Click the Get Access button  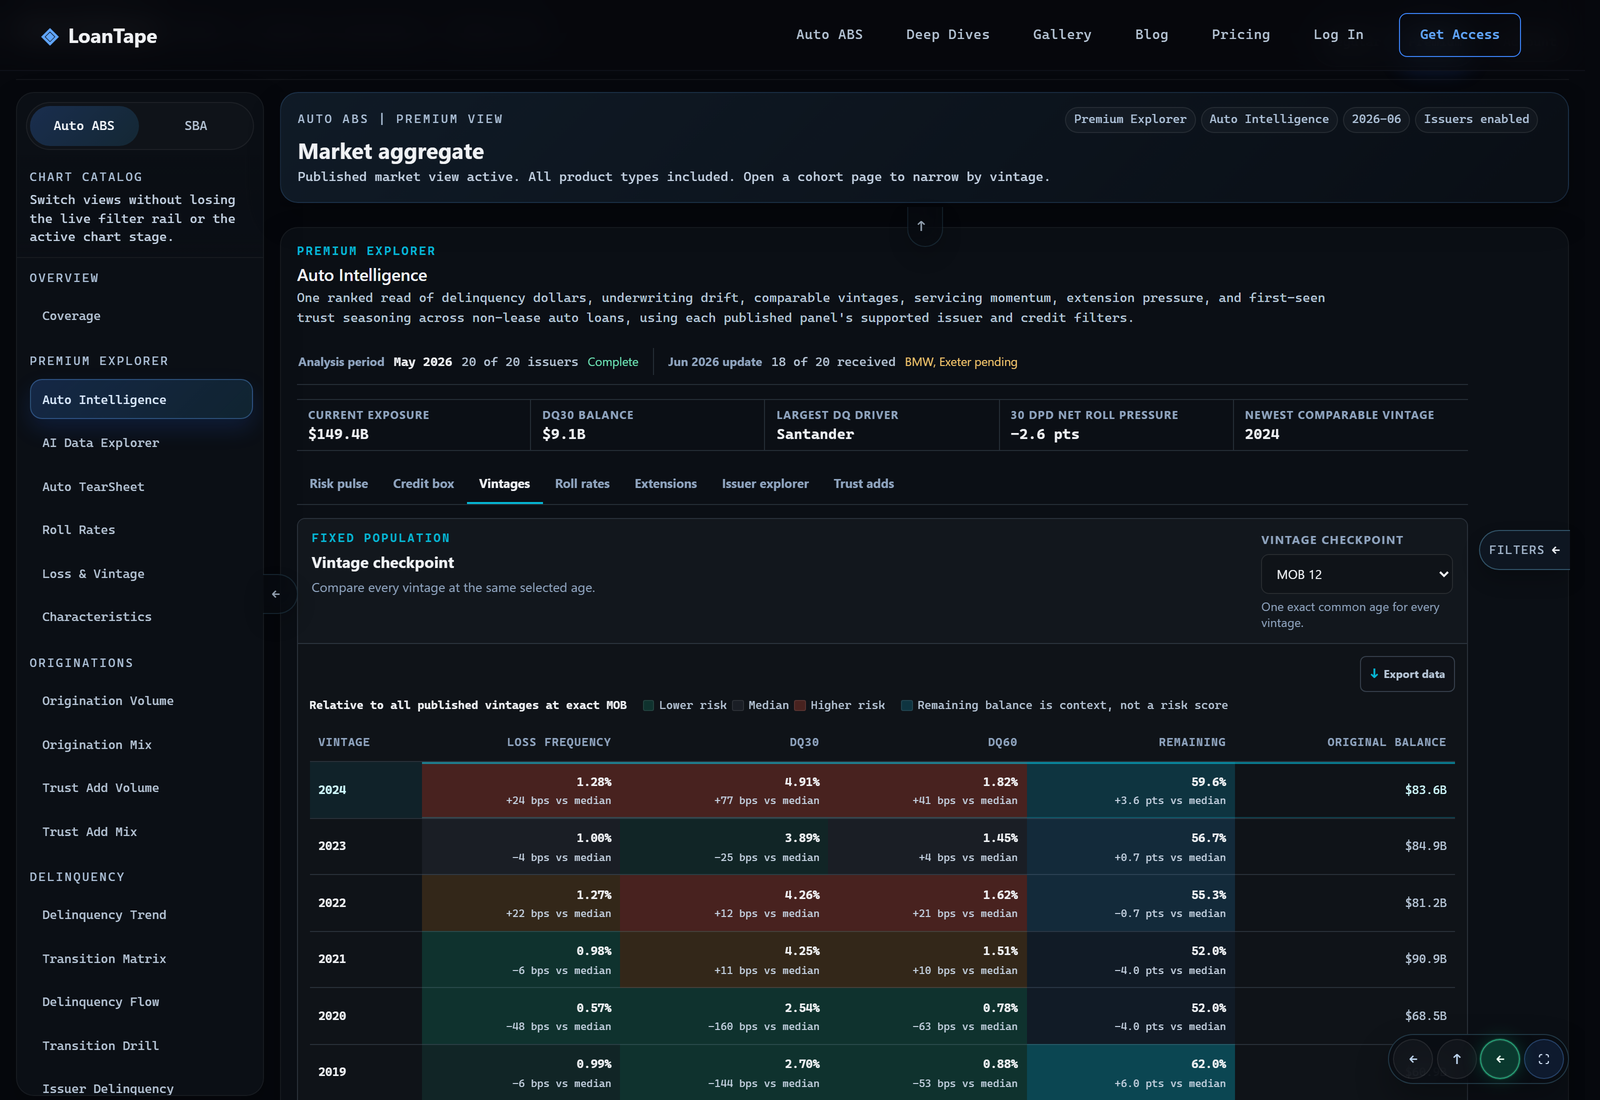point(1460,35)
